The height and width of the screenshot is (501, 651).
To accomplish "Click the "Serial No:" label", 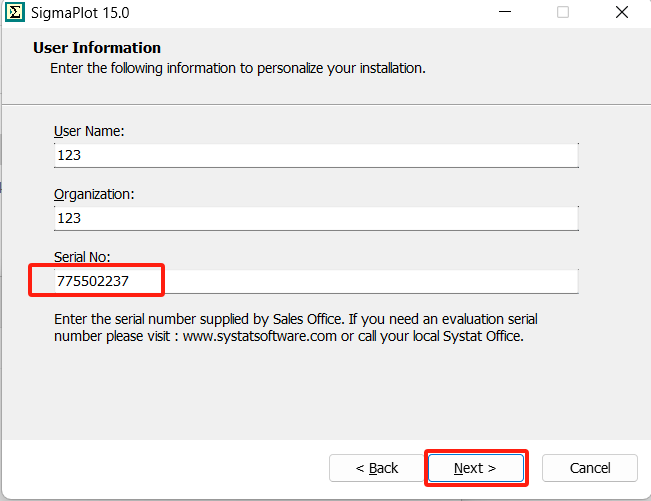I will click(x=84, y=256).
